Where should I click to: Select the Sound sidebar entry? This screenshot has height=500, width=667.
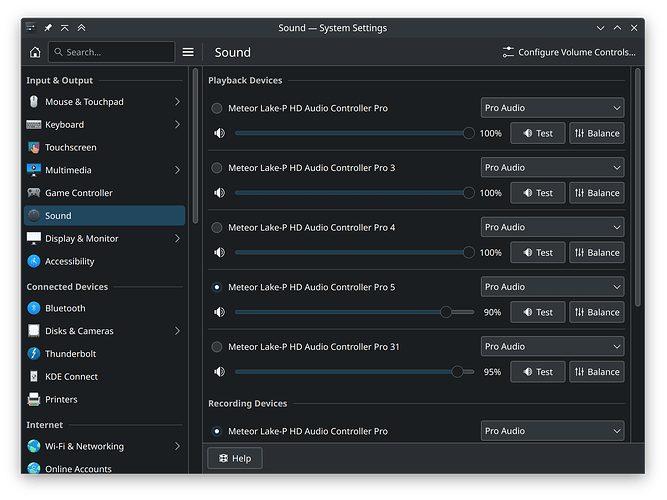tap(105, 216)
